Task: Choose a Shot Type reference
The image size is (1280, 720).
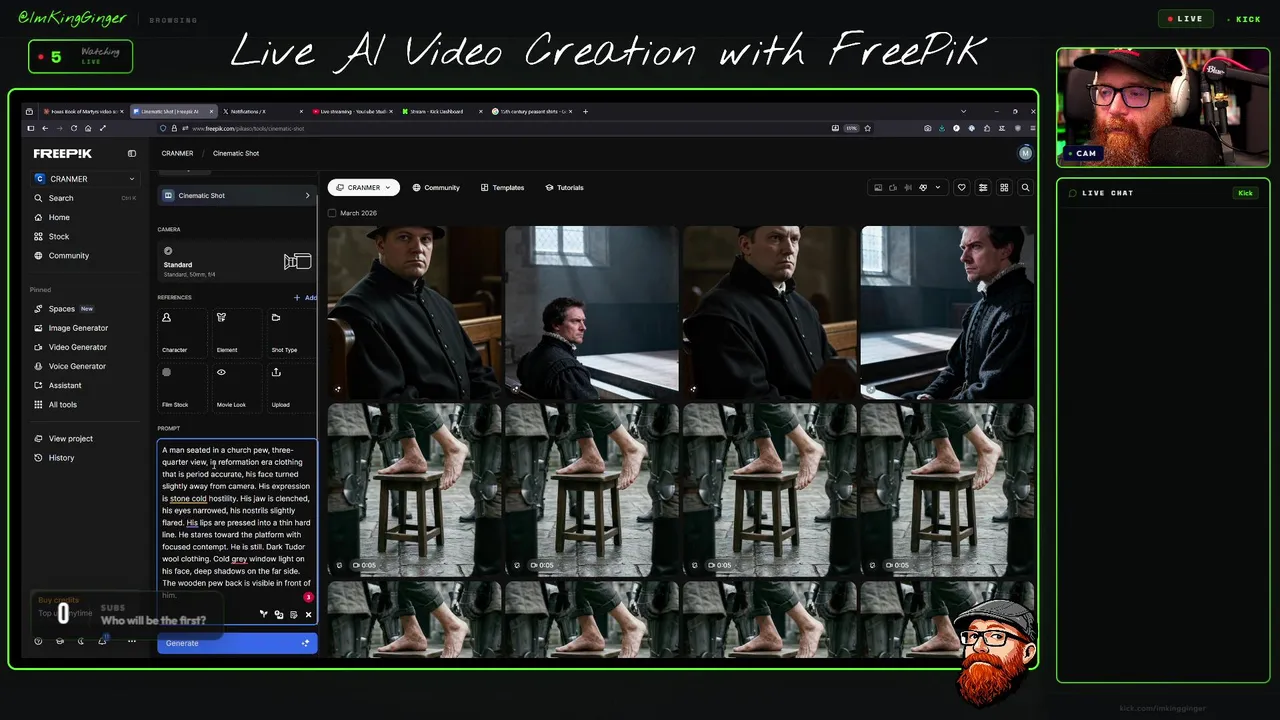Action: tap(291, 332)
